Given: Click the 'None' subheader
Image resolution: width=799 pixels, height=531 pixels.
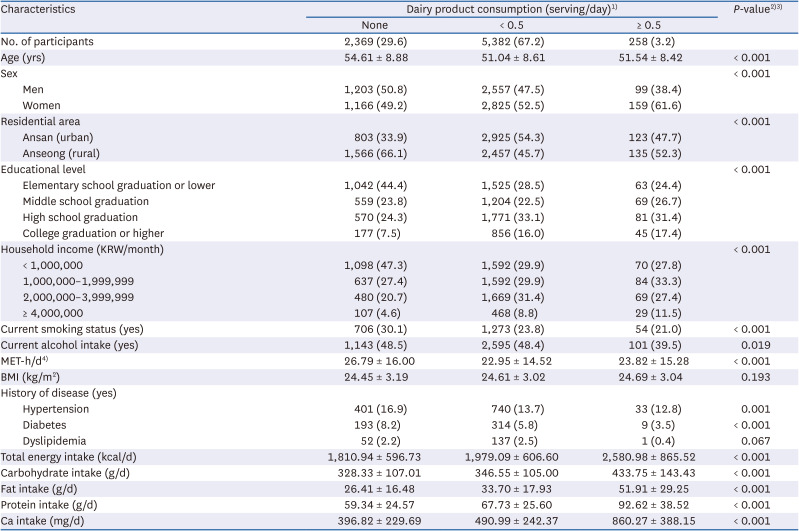Looking at the screenshot, I should (x=375, y=25).
